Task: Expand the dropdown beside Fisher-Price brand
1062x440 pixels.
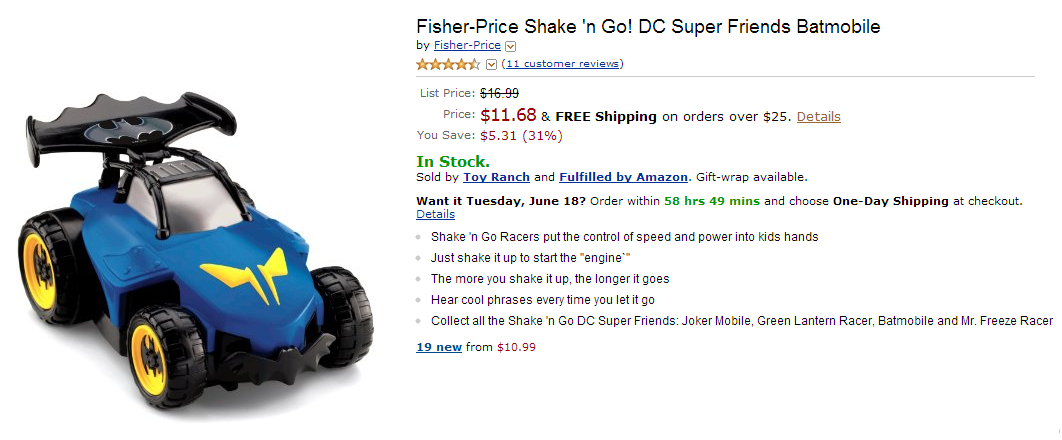Action: click(511, 46)
